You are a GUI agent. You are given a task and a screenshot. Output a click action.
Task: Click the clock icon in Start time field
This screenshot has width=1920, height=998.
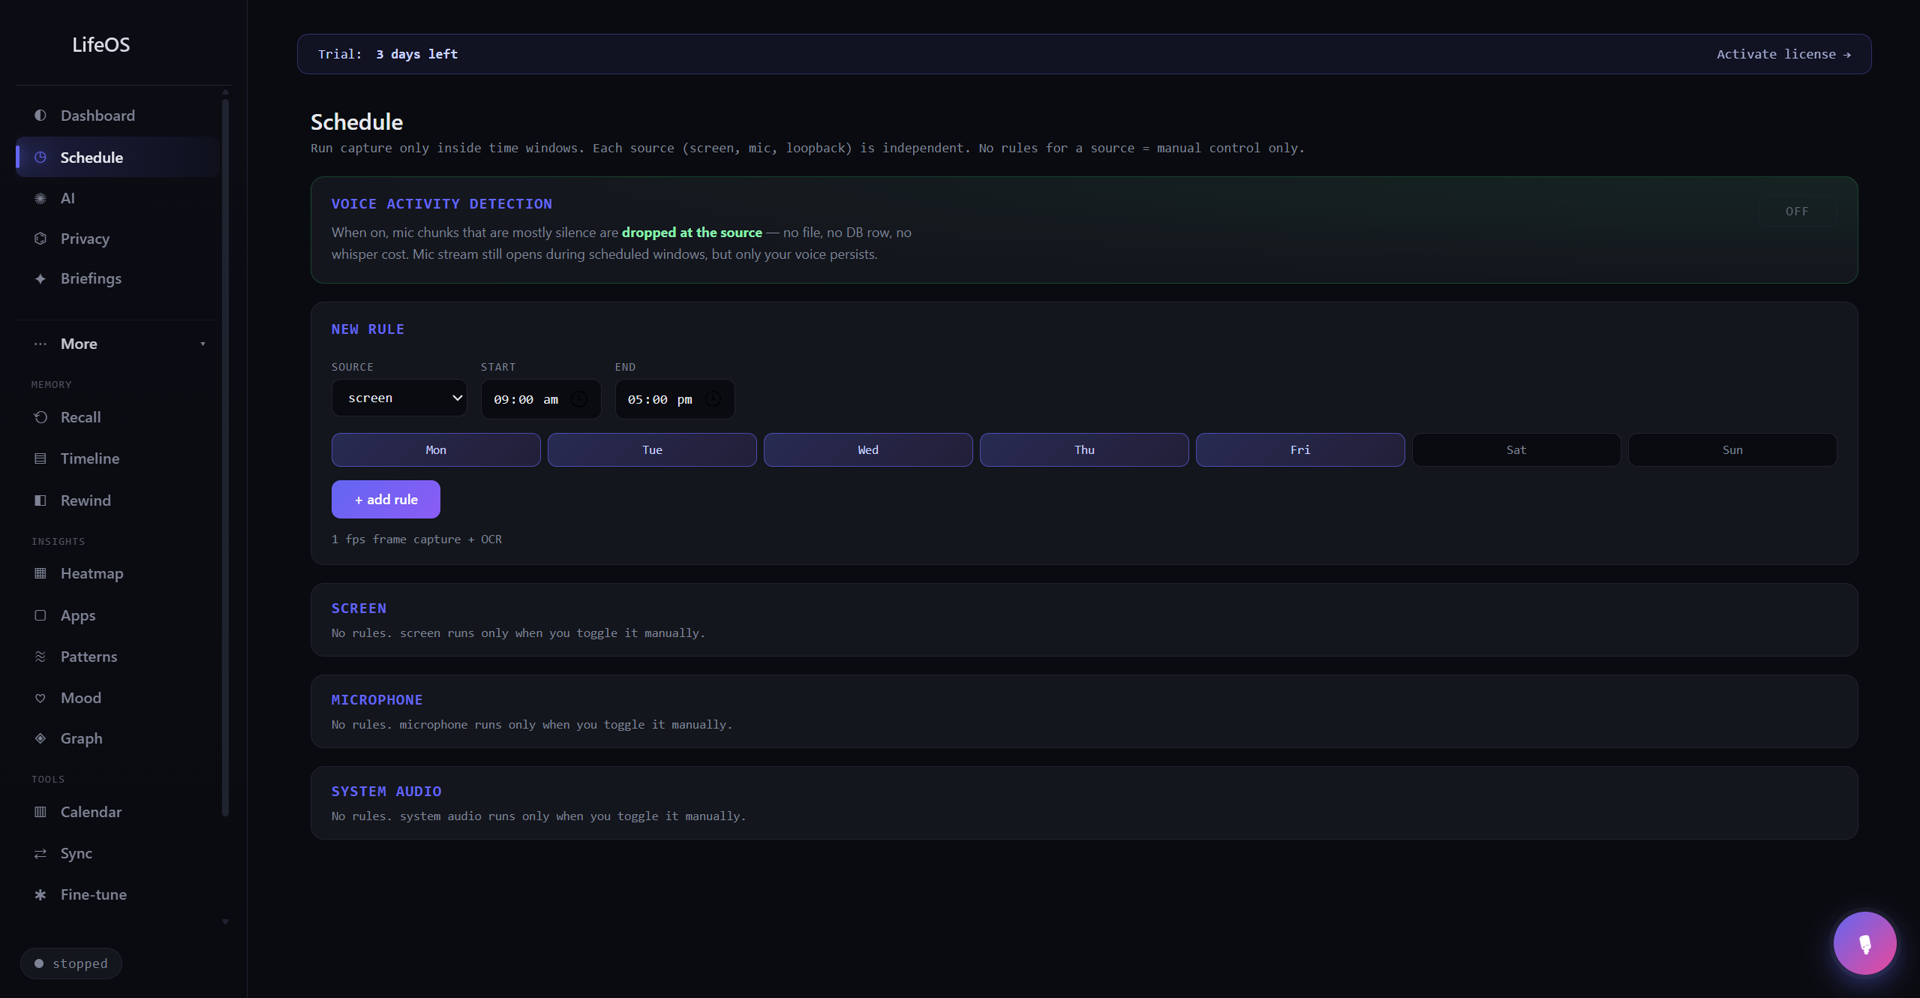click(579, 399)
